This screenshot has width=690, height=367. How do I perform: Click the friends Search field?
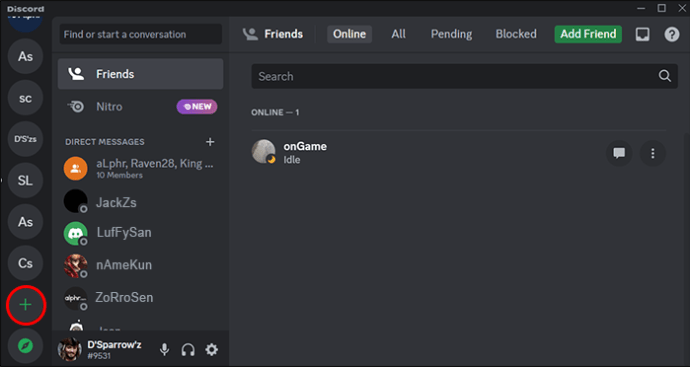tap(464, 76)
